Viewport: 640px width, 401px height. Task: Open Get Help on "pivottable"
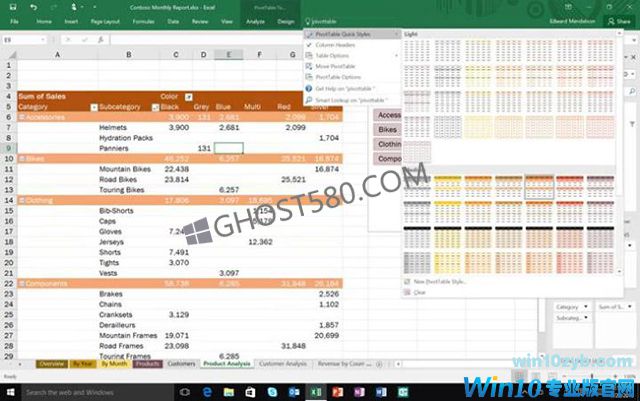tap(352, 89)
